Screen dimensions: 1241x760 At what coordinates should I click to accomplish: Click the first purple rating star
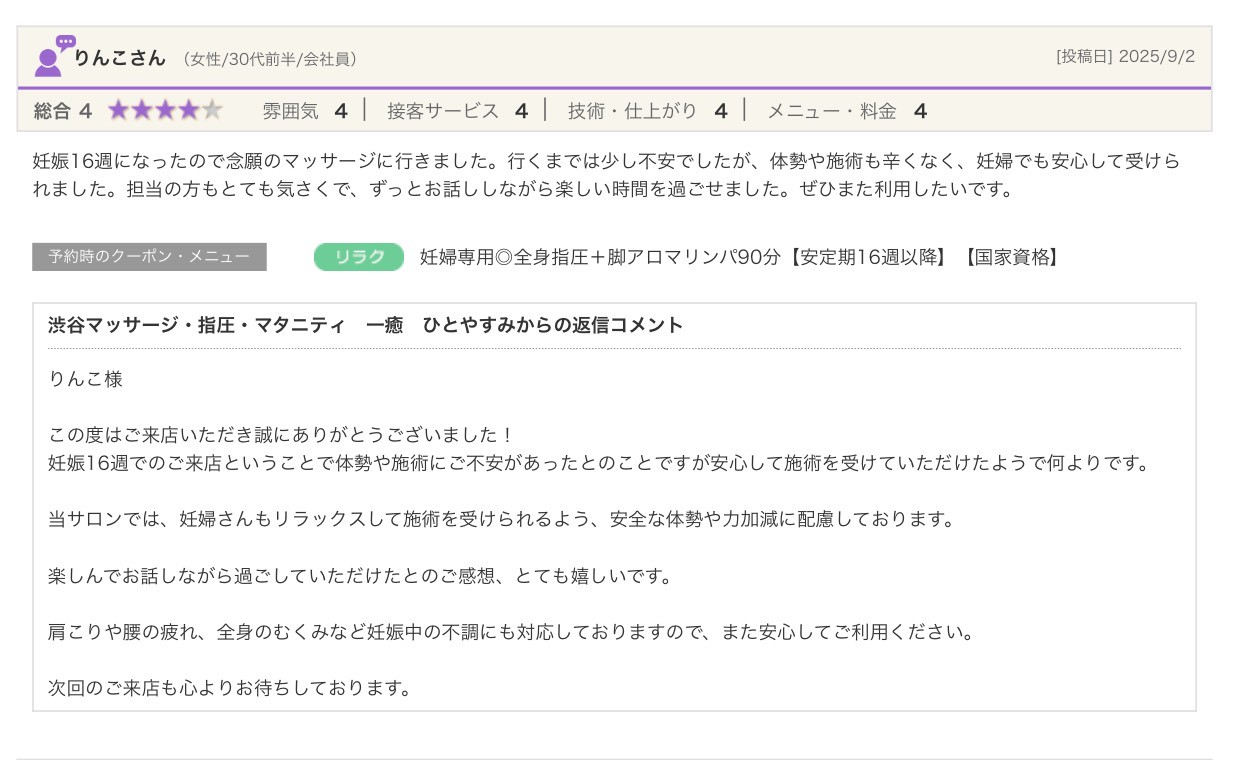pyautogui.click(x=119, y=111)
